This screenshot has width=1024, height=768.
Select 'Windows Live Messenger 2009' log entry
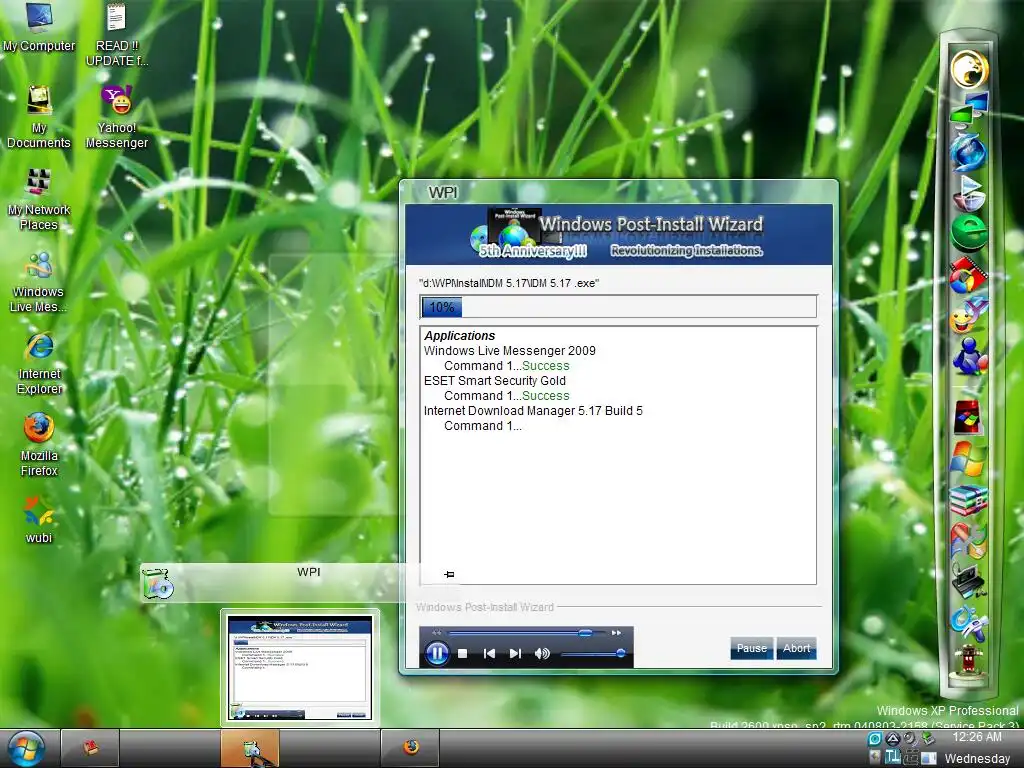tap(509, 351)
